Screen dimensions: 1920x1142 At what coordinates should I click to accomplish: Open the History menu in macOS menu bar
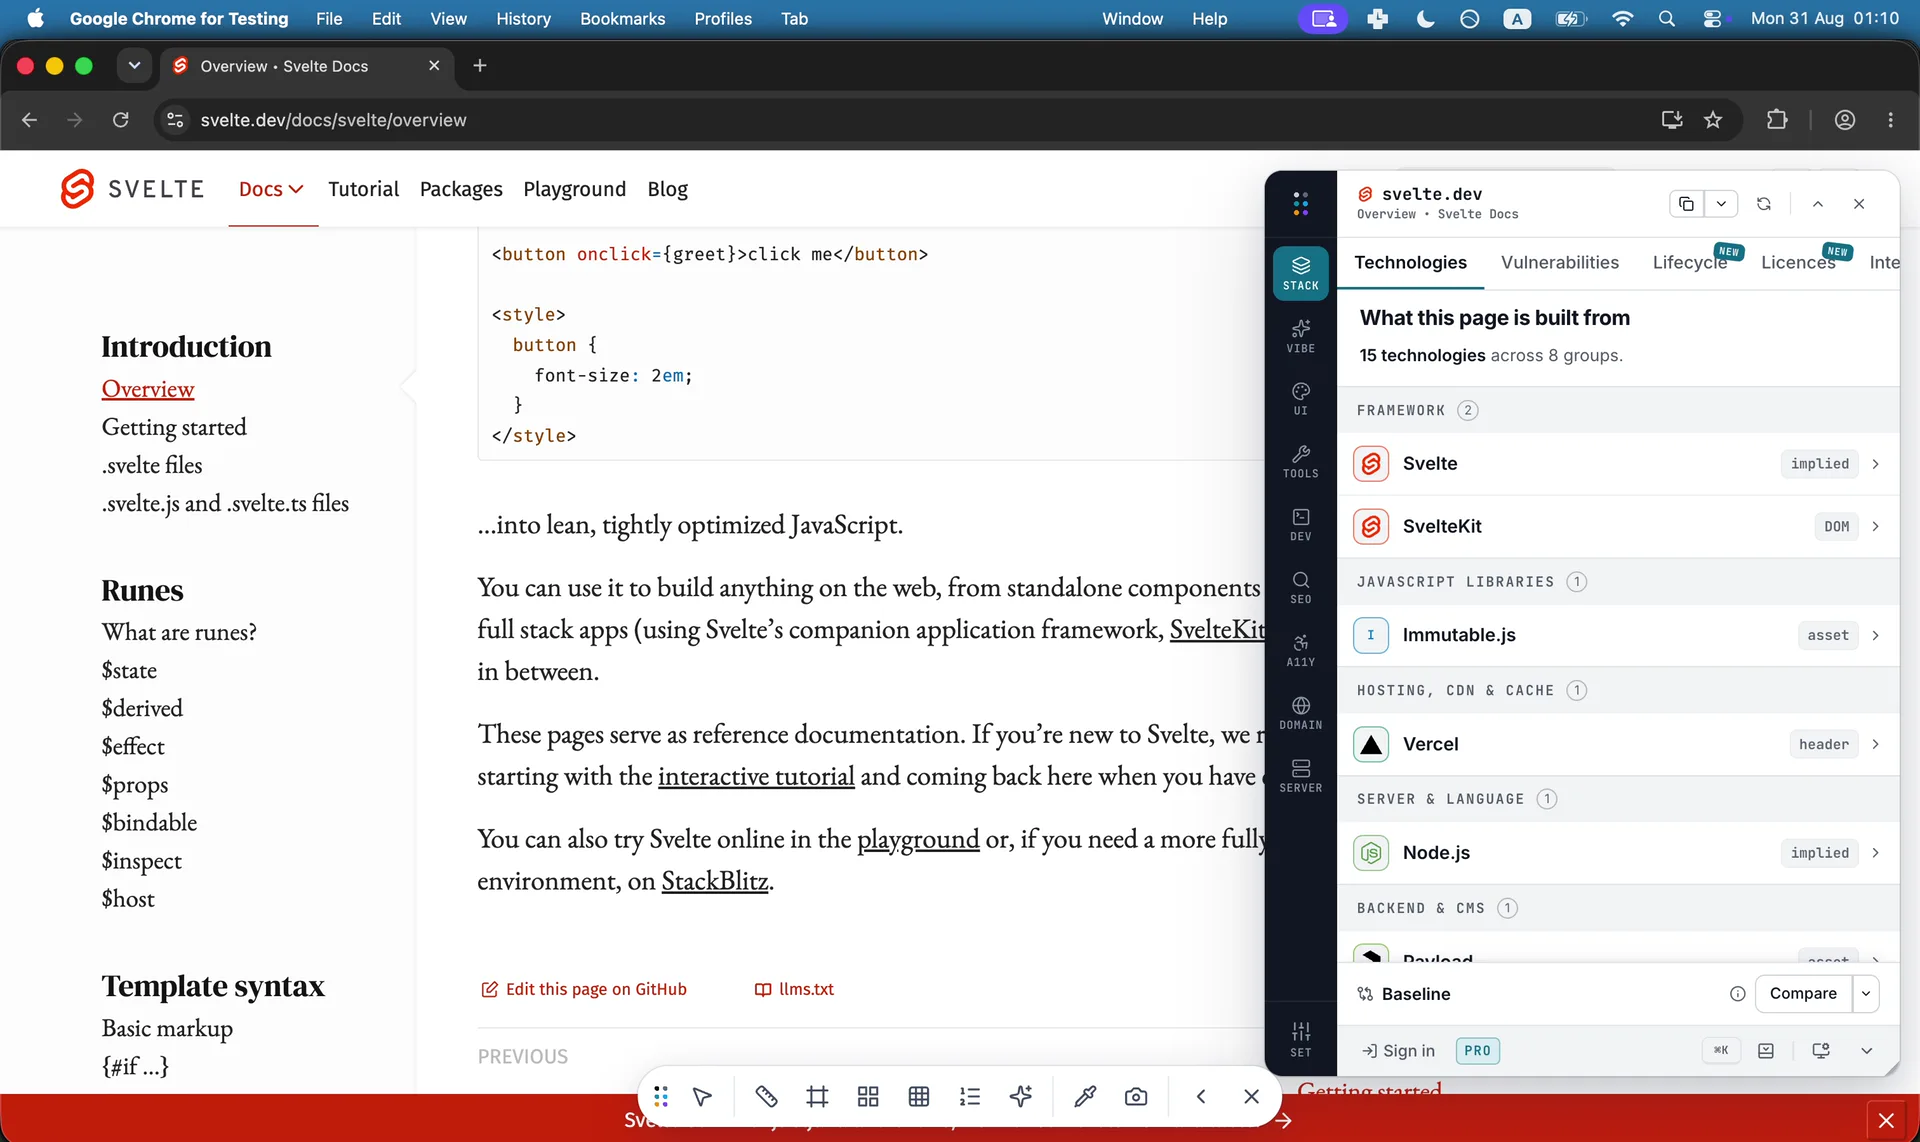(x=523, y=19)
